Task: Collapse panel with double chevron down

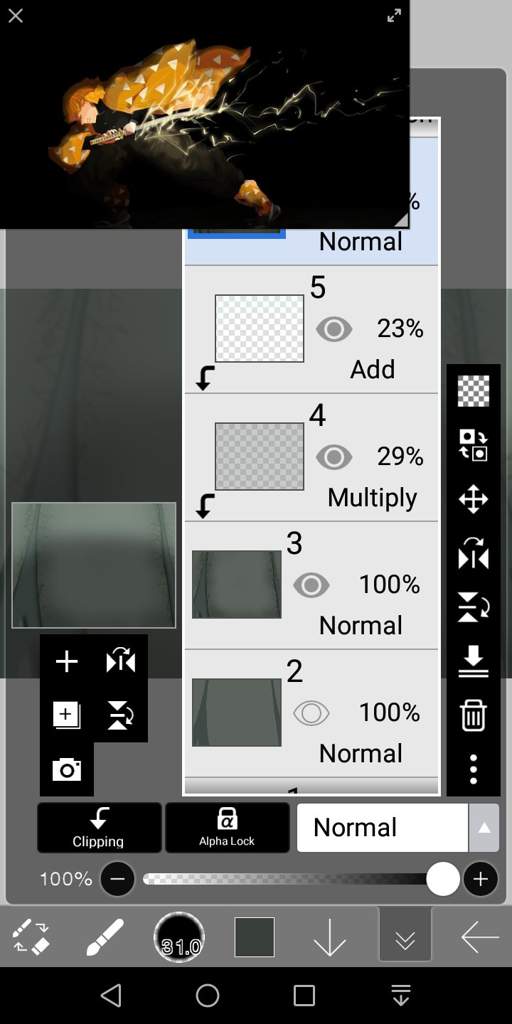Action: [x=405, y=938]
